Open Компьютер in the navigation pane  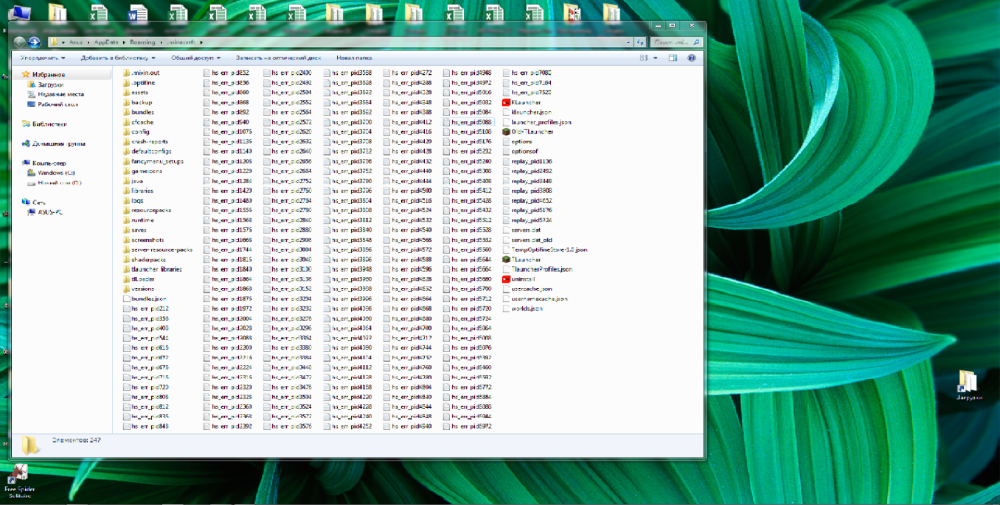[49, 163]
